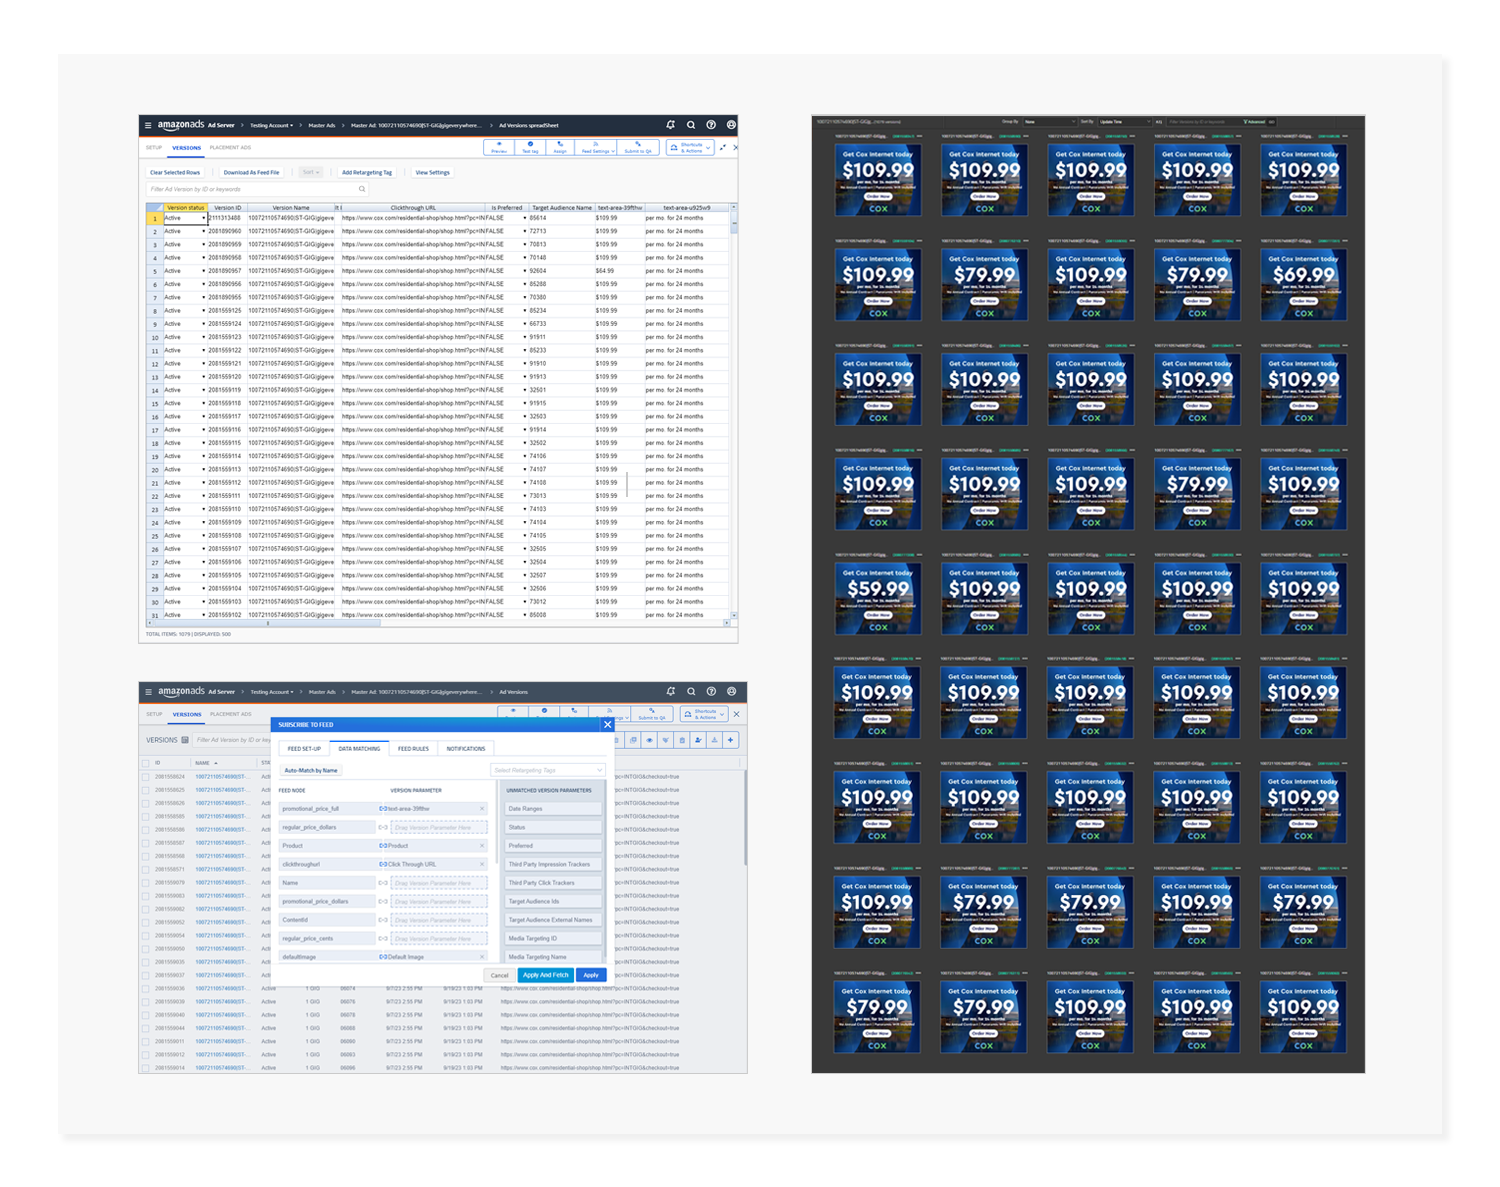Open notifications bell in the lower Ad Versions window
Viewport: 1500px width, 1187px height.
671,691
